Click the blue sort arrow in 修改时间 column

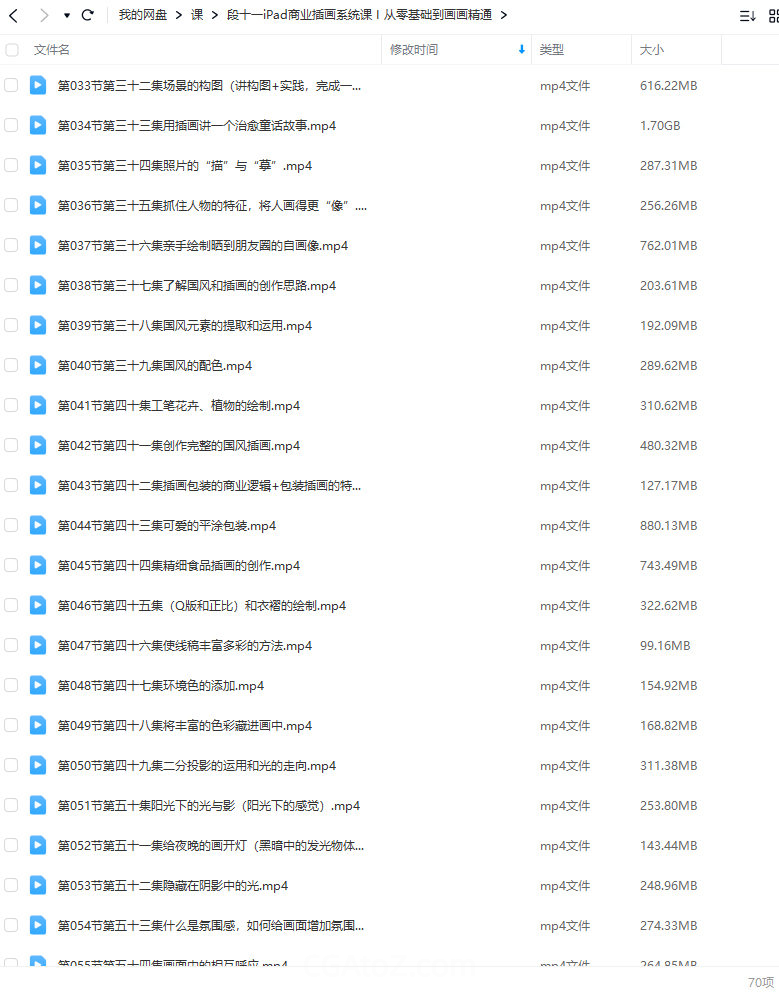[x=522, y=50]
